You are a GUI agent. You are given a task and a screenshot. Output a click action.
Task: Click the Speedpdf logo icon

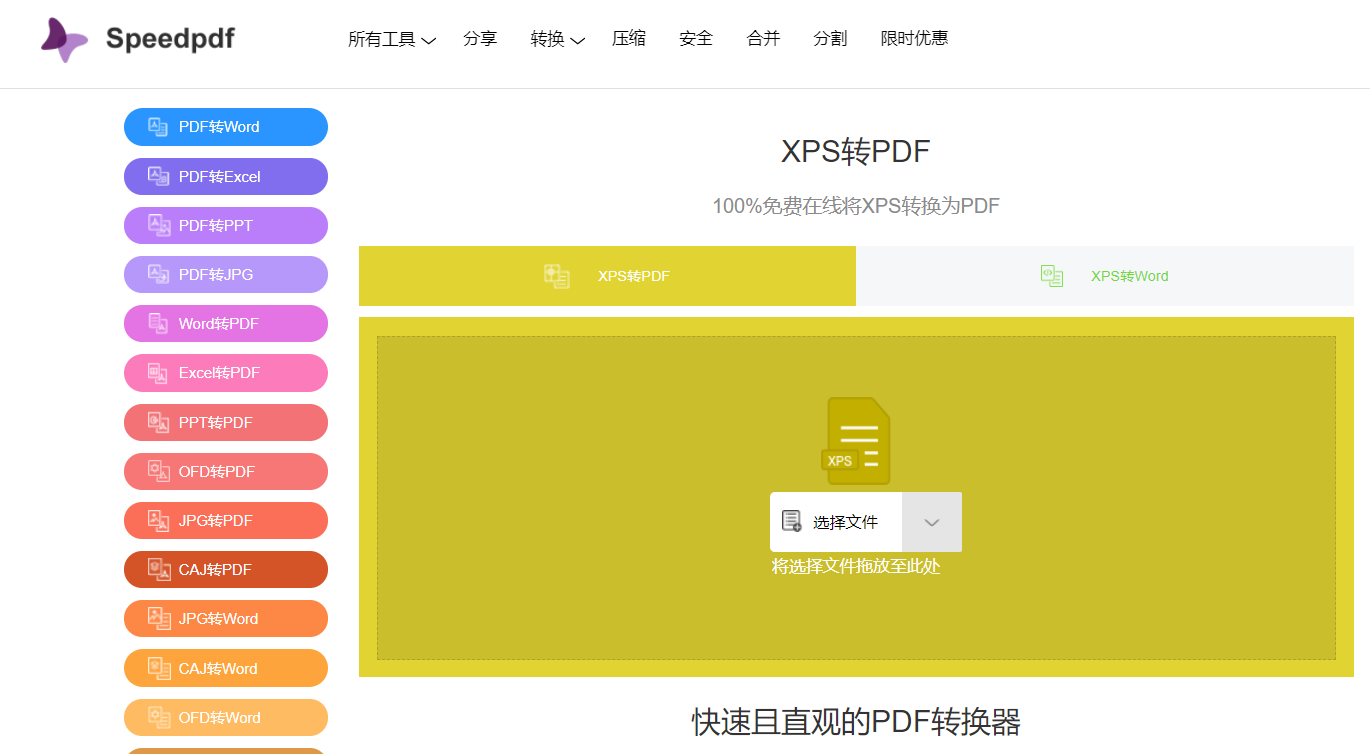pos(65,39)
